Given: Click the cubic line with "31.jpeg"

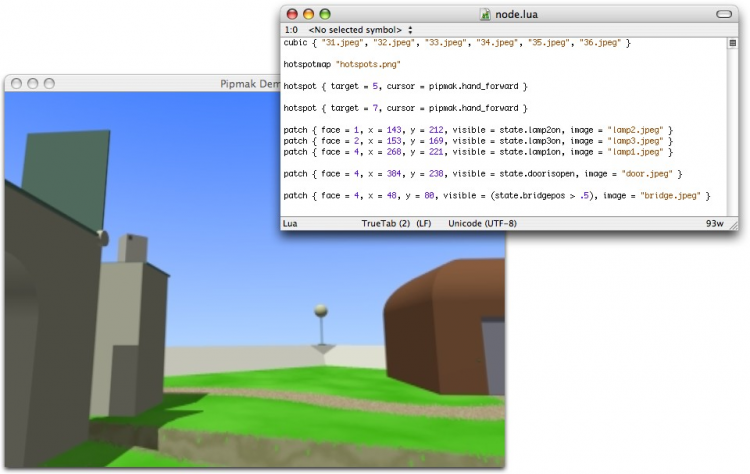Looking at the screenshot, I should (457, 43).
